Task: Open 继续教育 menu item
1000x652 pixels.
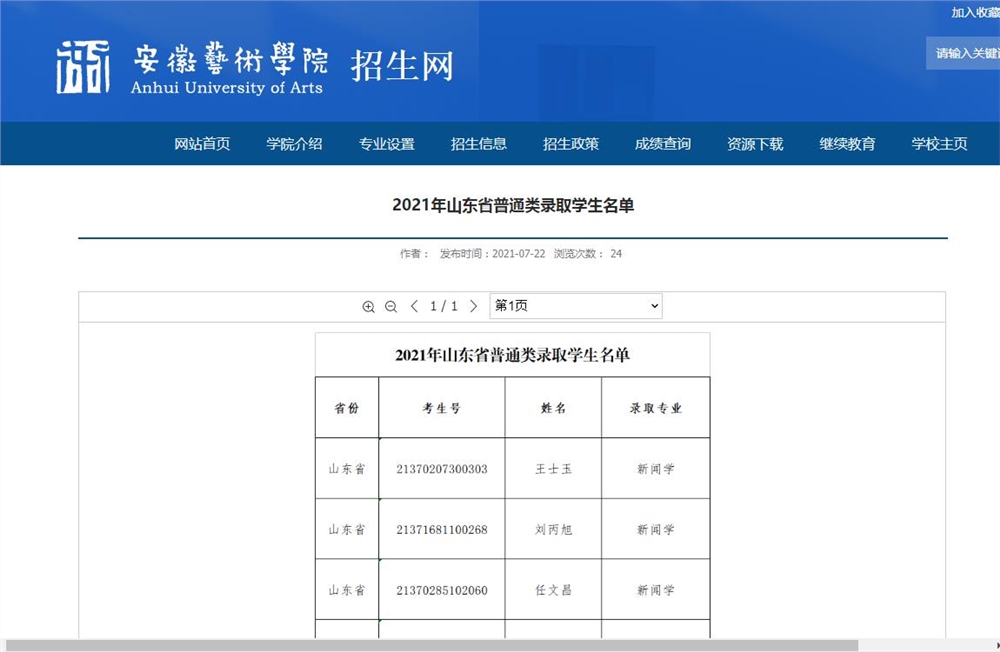Action: click(847, 144)
